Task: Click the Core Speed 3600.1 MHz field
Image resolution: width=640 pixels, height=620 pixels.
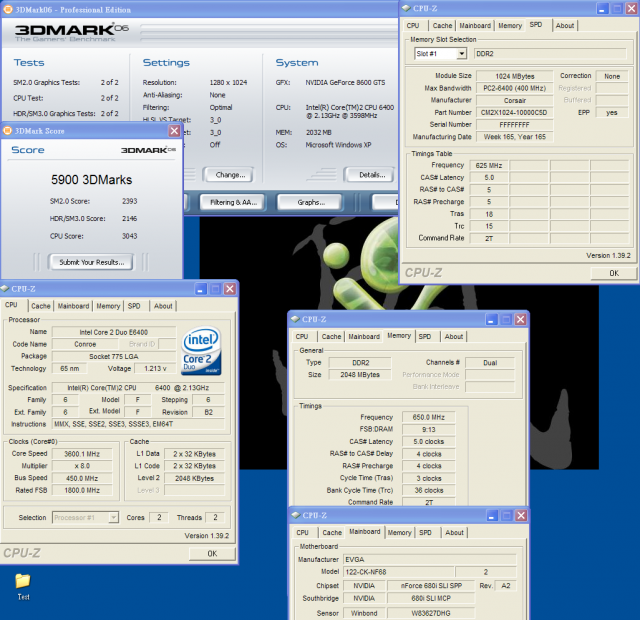Action: coord(82,453)
